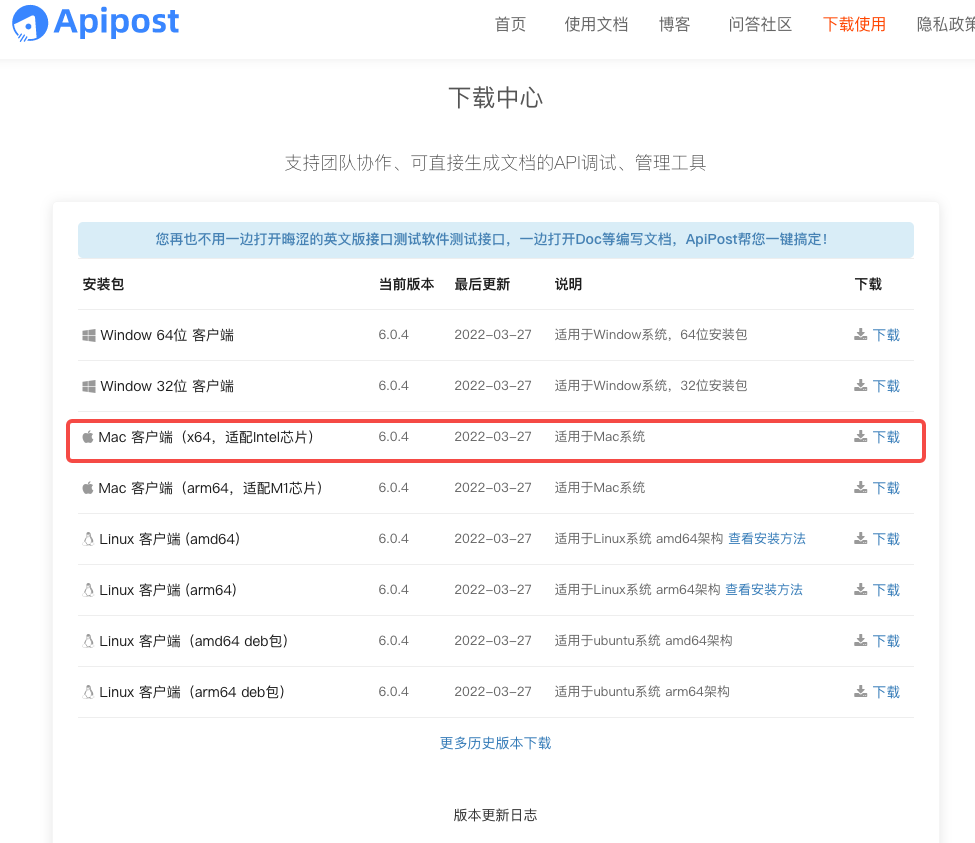Download the Window 64位 客户端 via 下载 link
Viewport: 975px width, 843px height.
[886, 335]
